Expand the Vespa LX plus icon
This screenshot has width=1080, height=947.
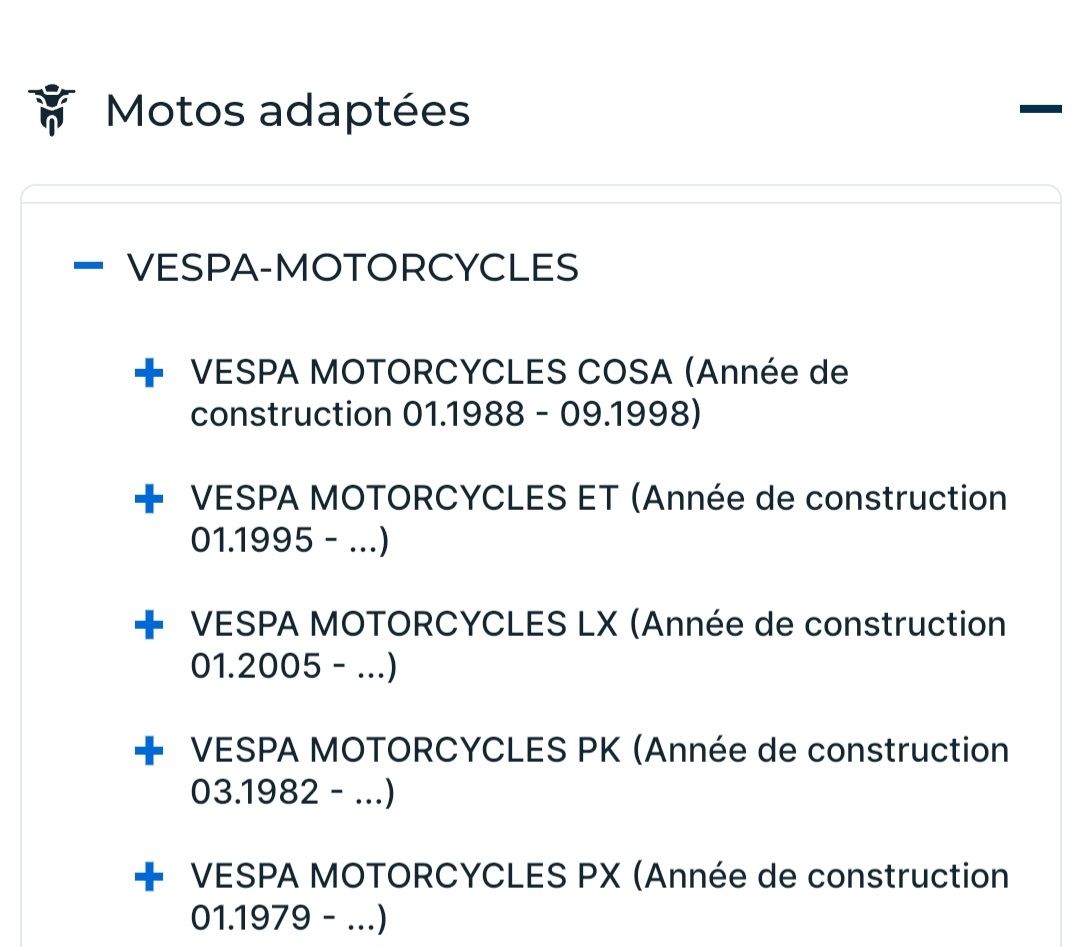tap(149, 625)
